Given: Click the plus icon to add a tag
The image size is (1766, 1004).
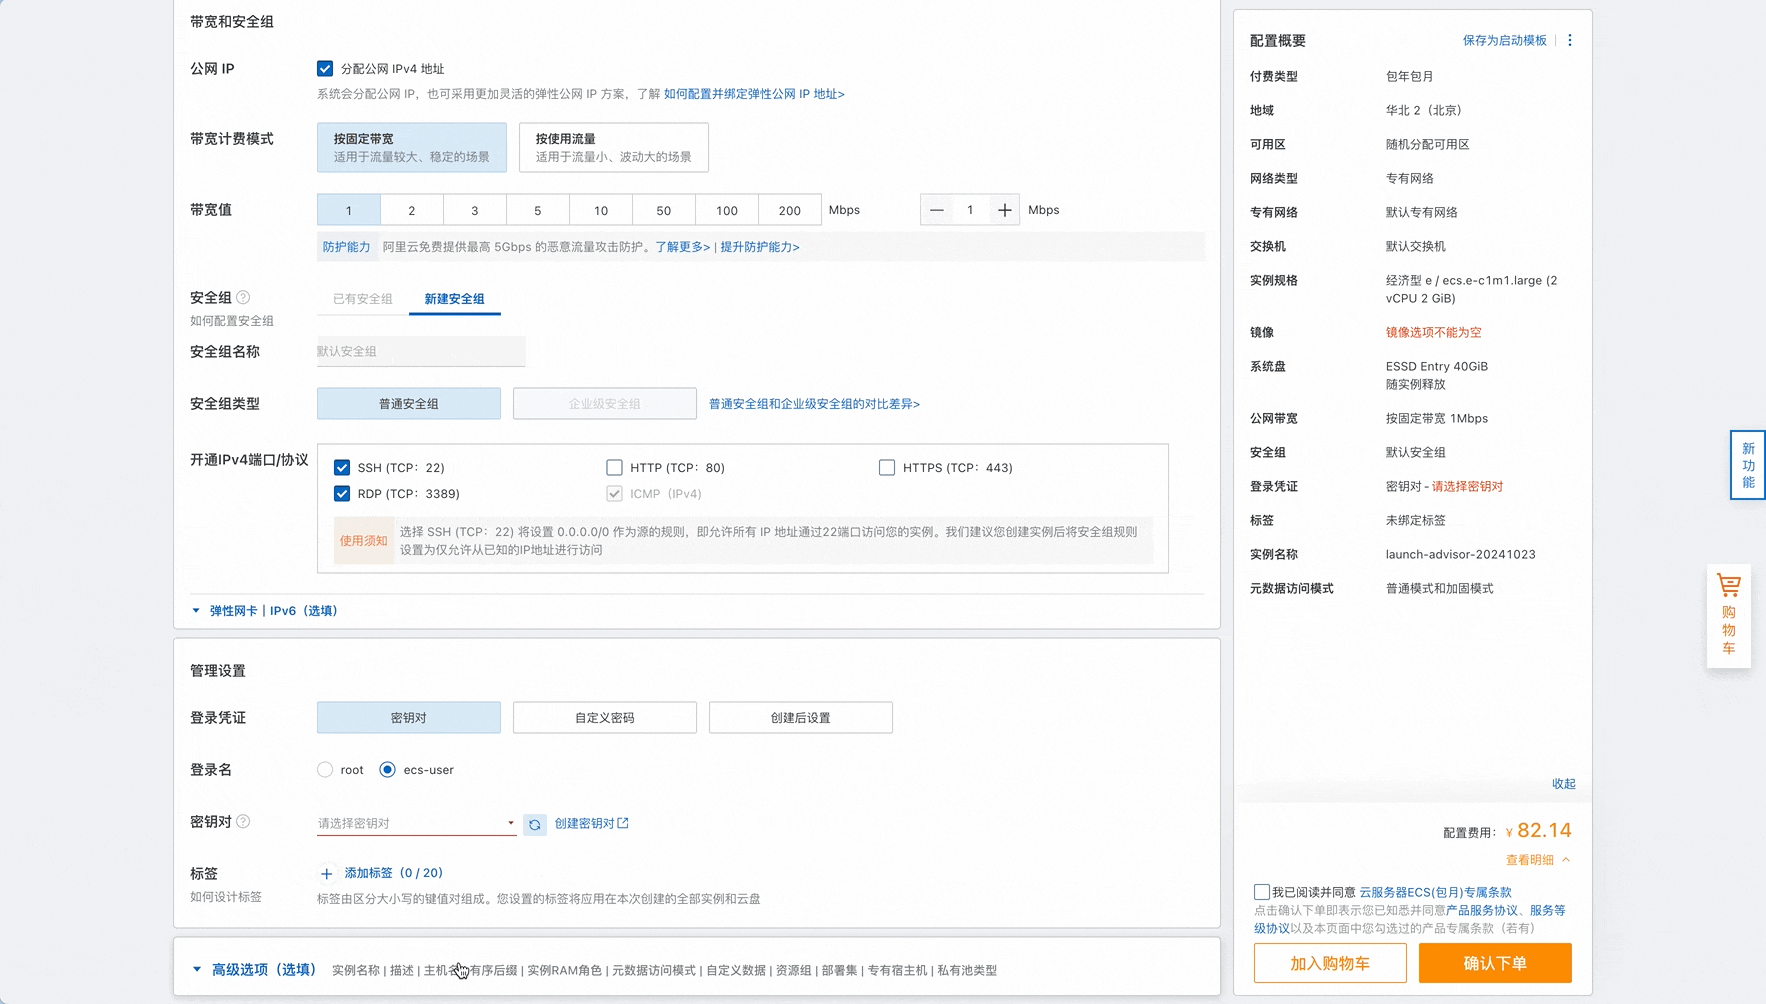Looking at the screenshot, I should [327, 872].
